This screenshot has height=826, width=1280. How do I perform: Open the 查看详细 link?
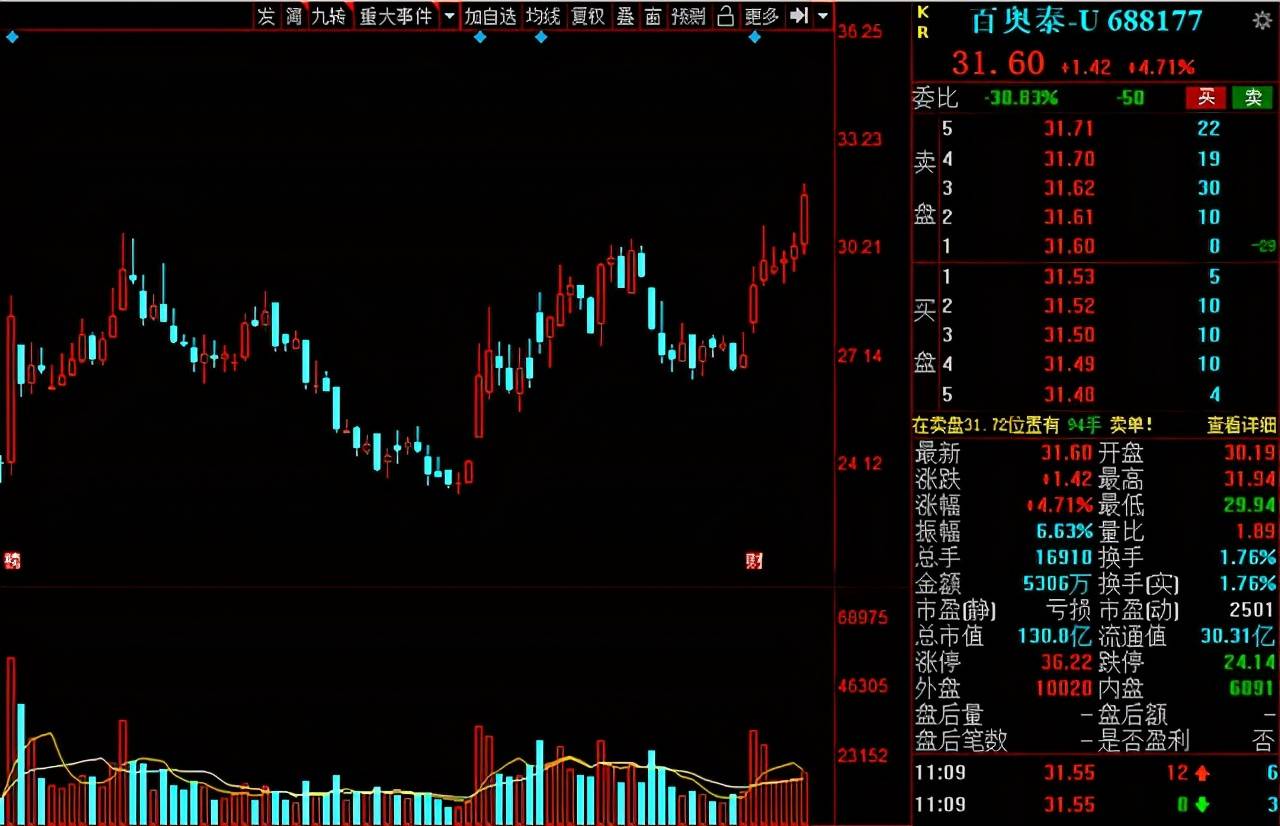[1241, 425]
